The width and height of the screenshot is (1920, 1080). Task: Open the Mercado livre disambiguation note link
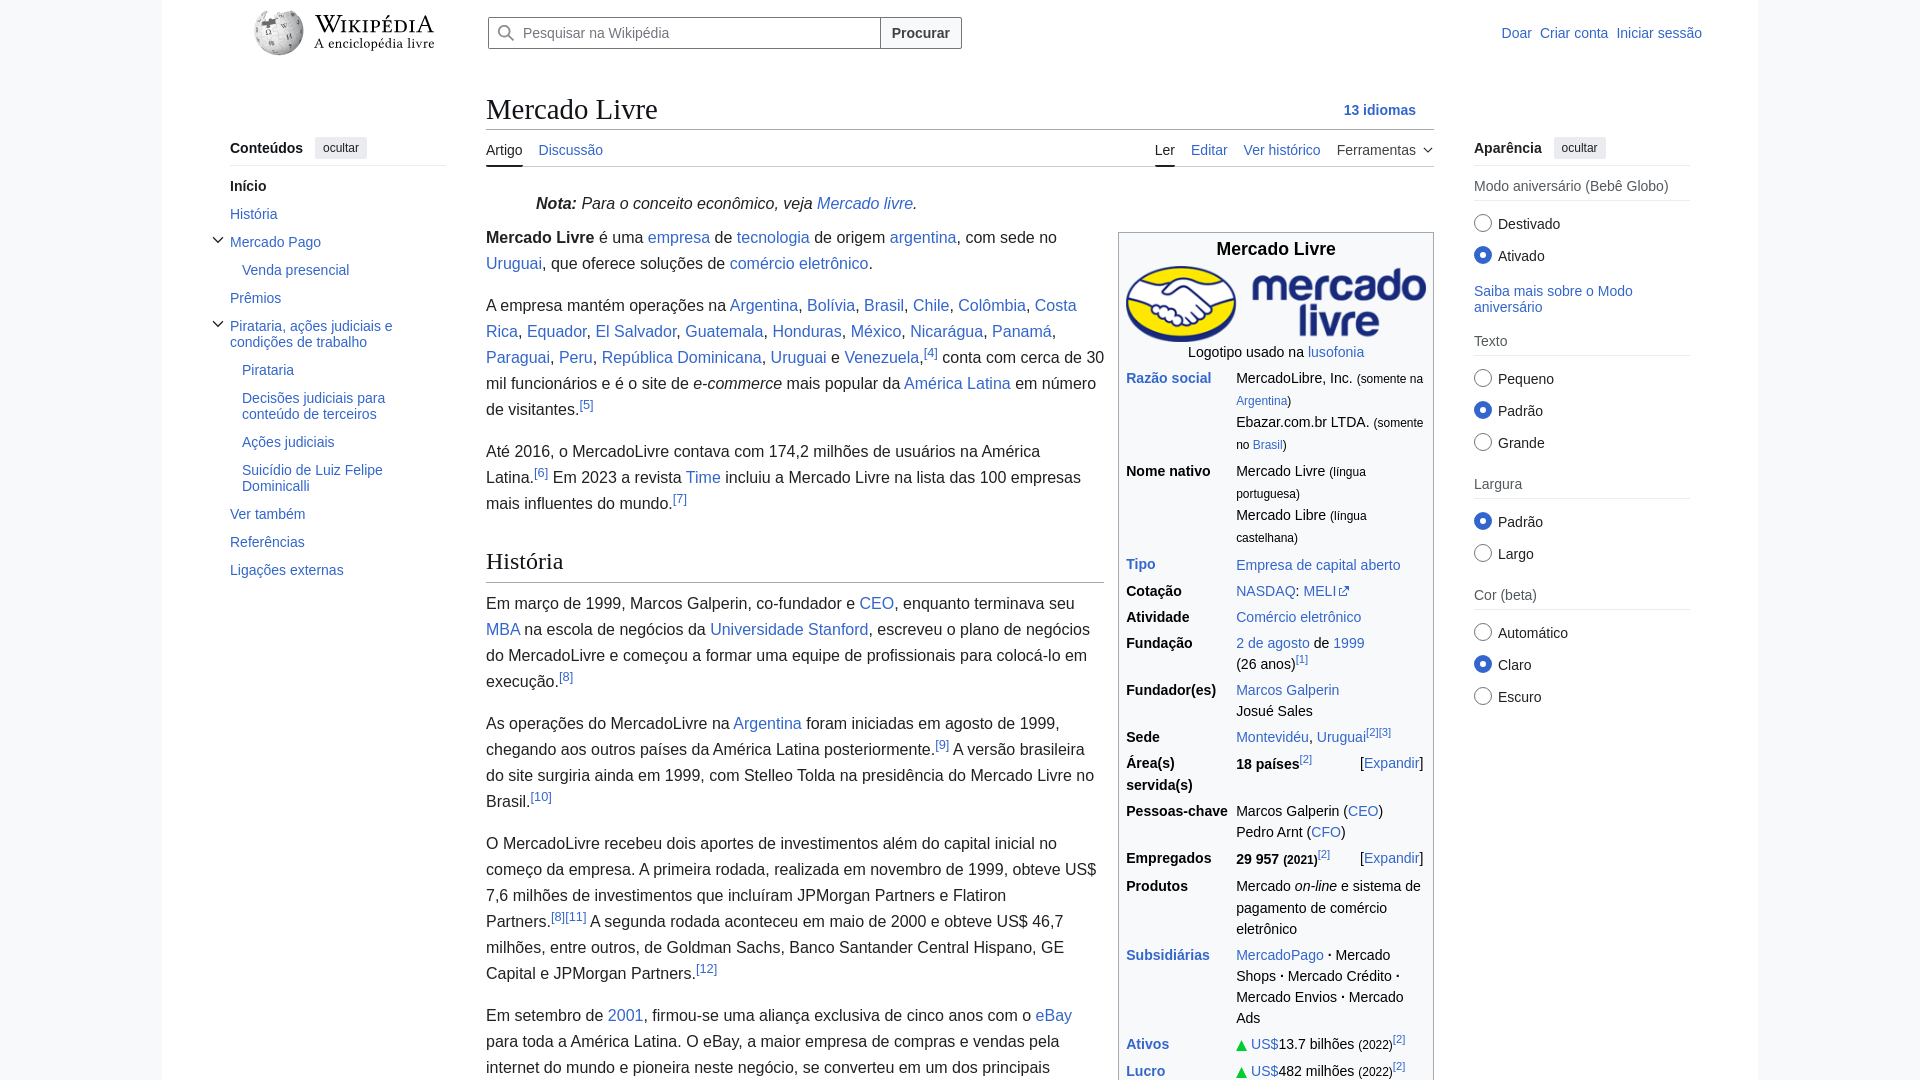point(865,203)
